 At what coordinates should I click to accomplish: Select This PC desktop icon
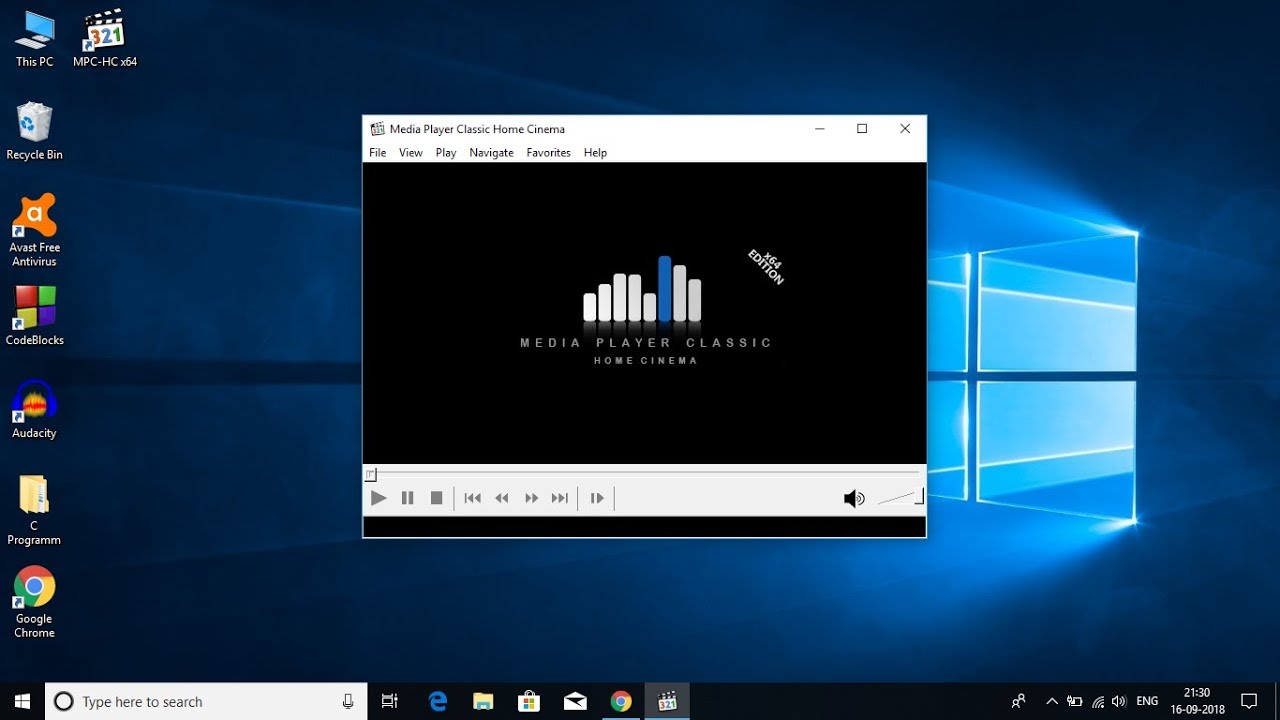[x=35, y=39]
